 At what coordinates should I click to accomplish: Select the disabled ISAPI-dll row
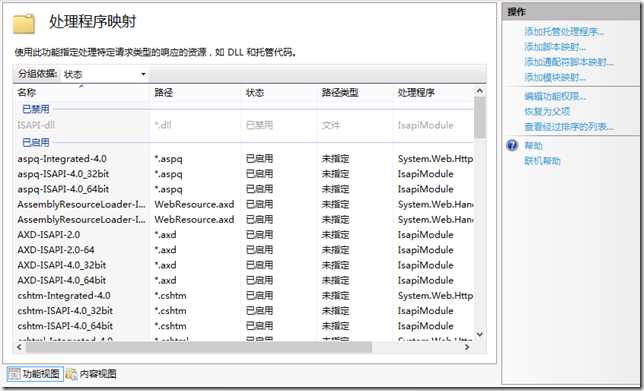244,125
